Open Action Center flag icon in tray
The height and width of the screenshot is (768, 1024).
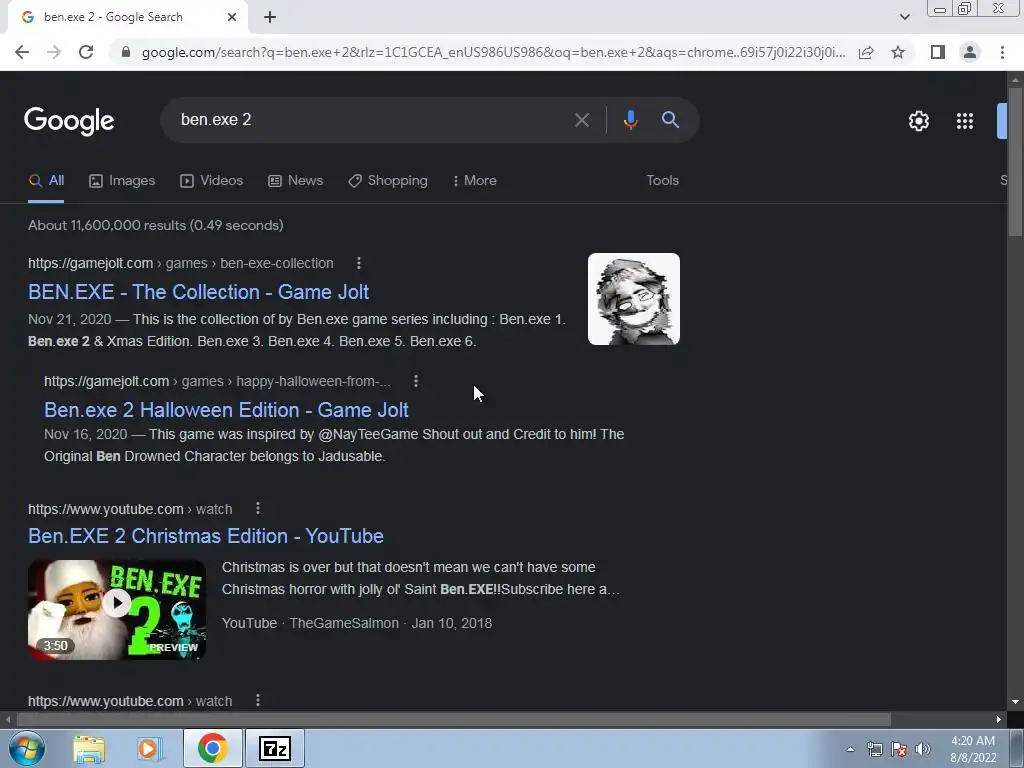(x=899, y=749)
